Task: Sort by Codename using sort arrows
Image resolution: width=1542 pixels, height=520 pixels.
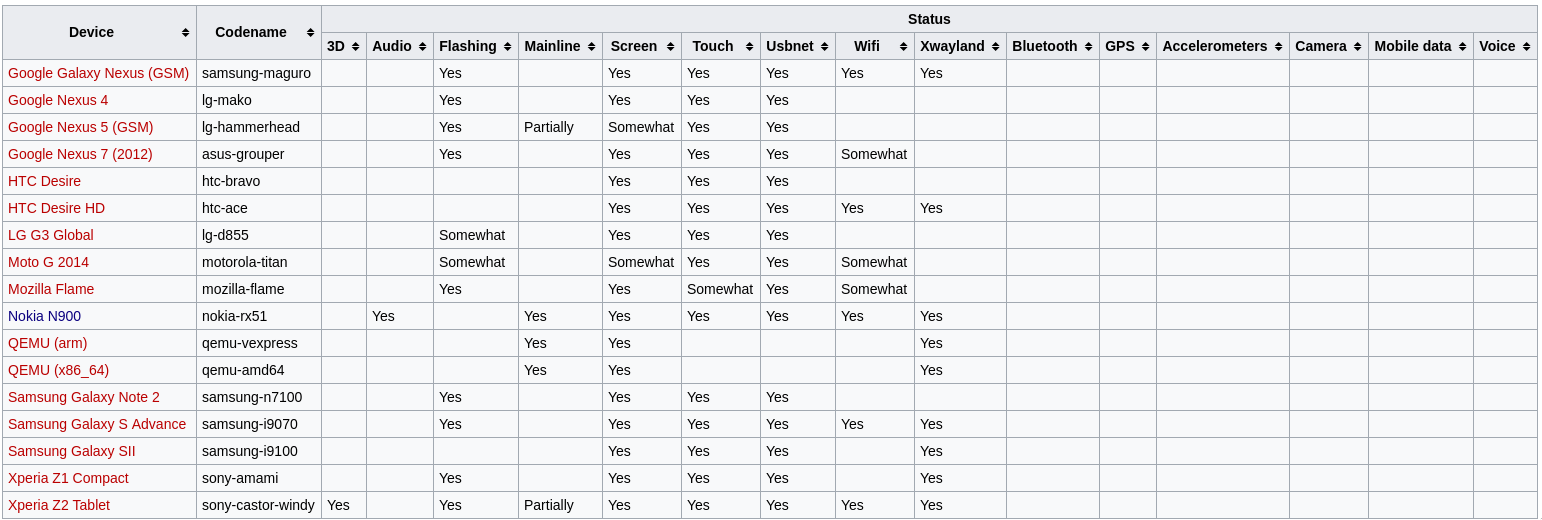Action: pos(310,32)
